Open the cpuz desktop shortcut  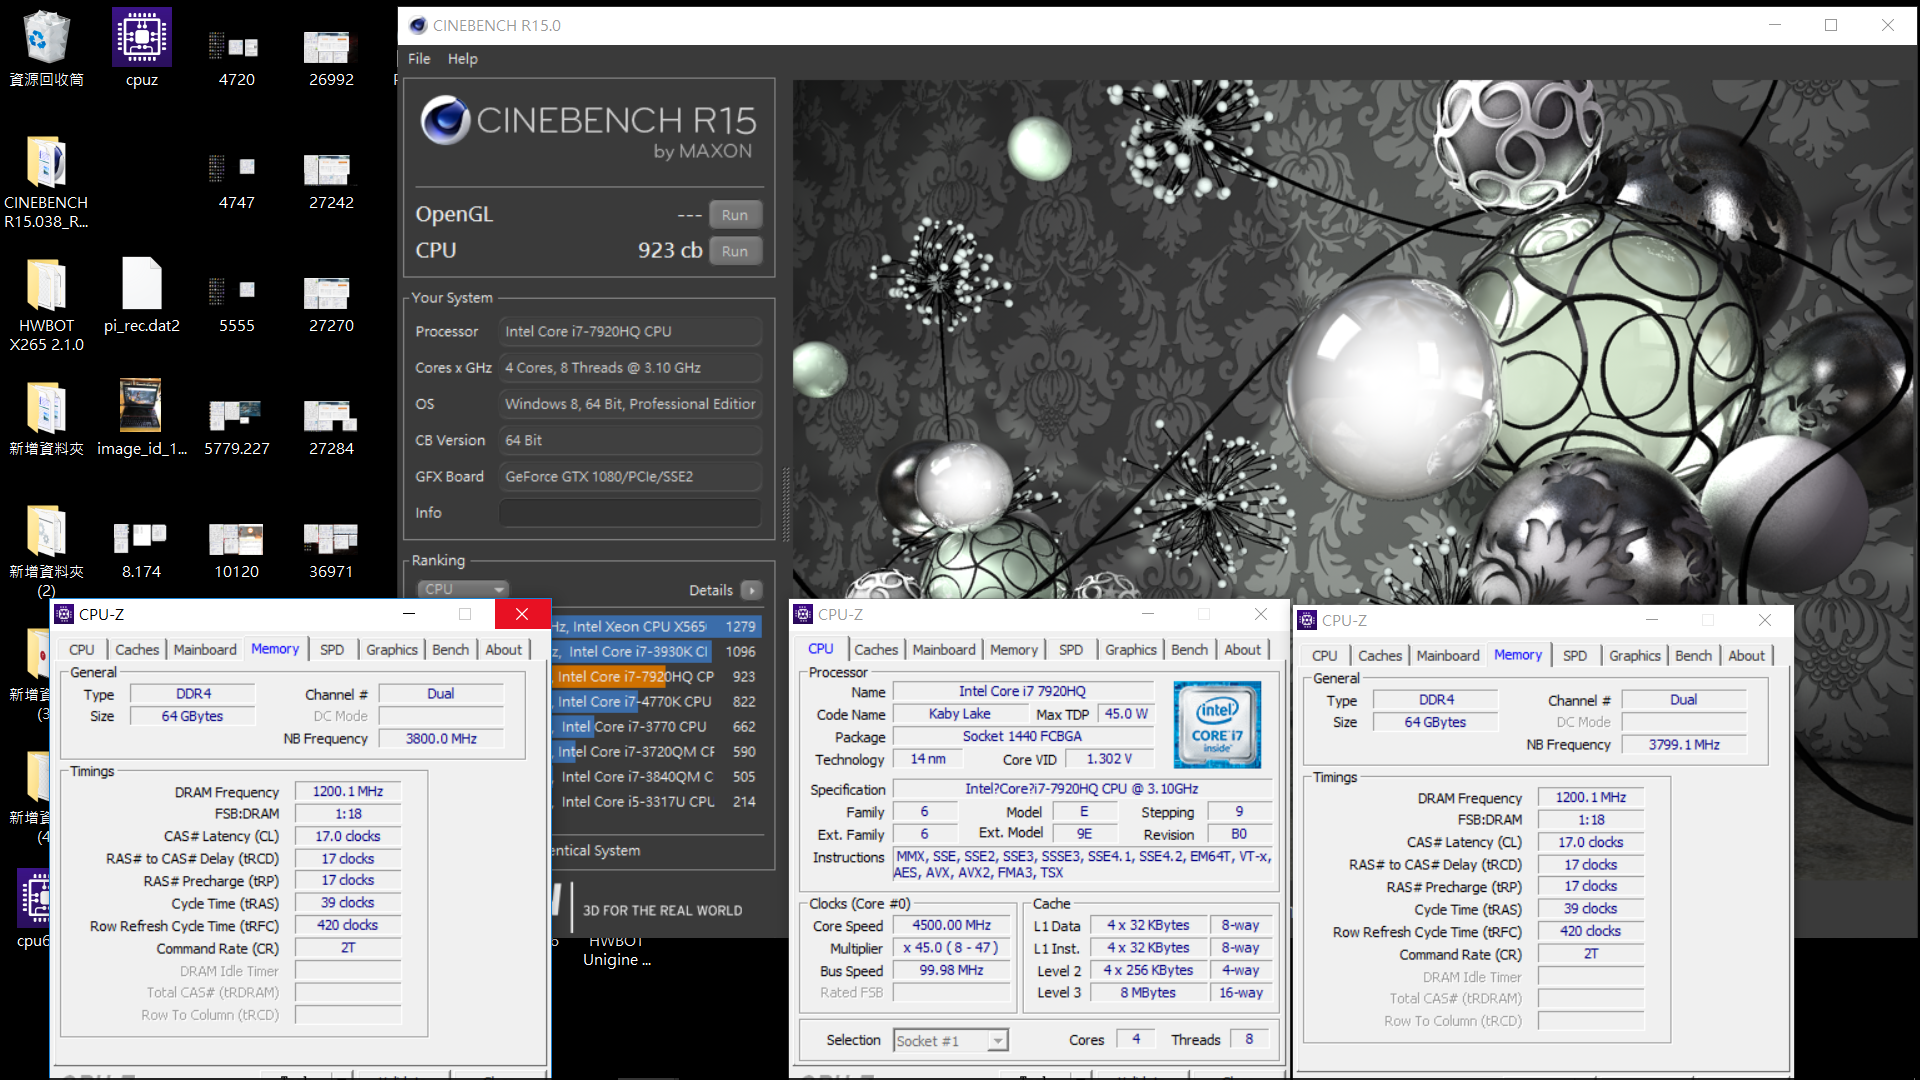[141, 49]
